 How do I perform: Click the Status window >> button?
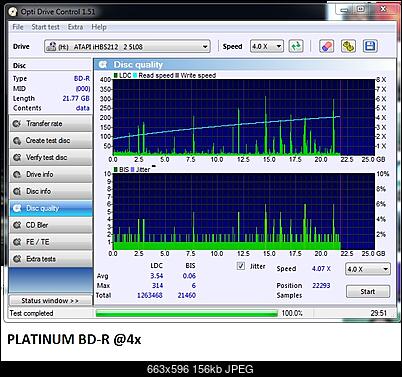(x=50, y=301)
